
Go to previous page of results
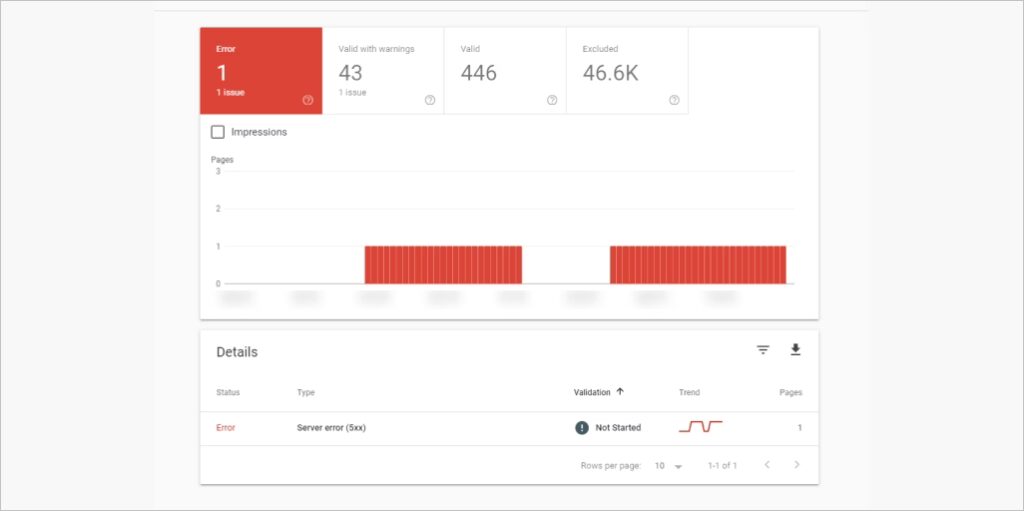pos(767,465)
